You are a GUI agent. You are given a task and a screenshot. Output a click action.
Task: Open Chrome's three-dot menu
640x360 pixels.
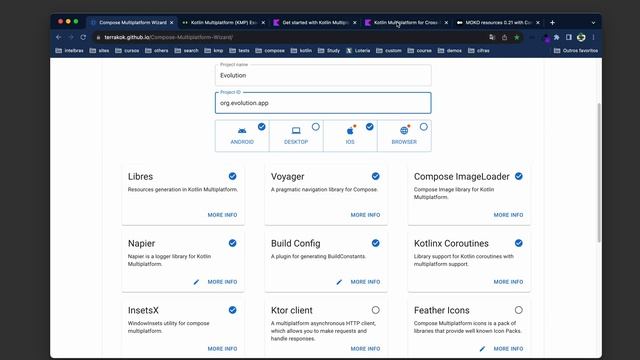tap(593, 37)
